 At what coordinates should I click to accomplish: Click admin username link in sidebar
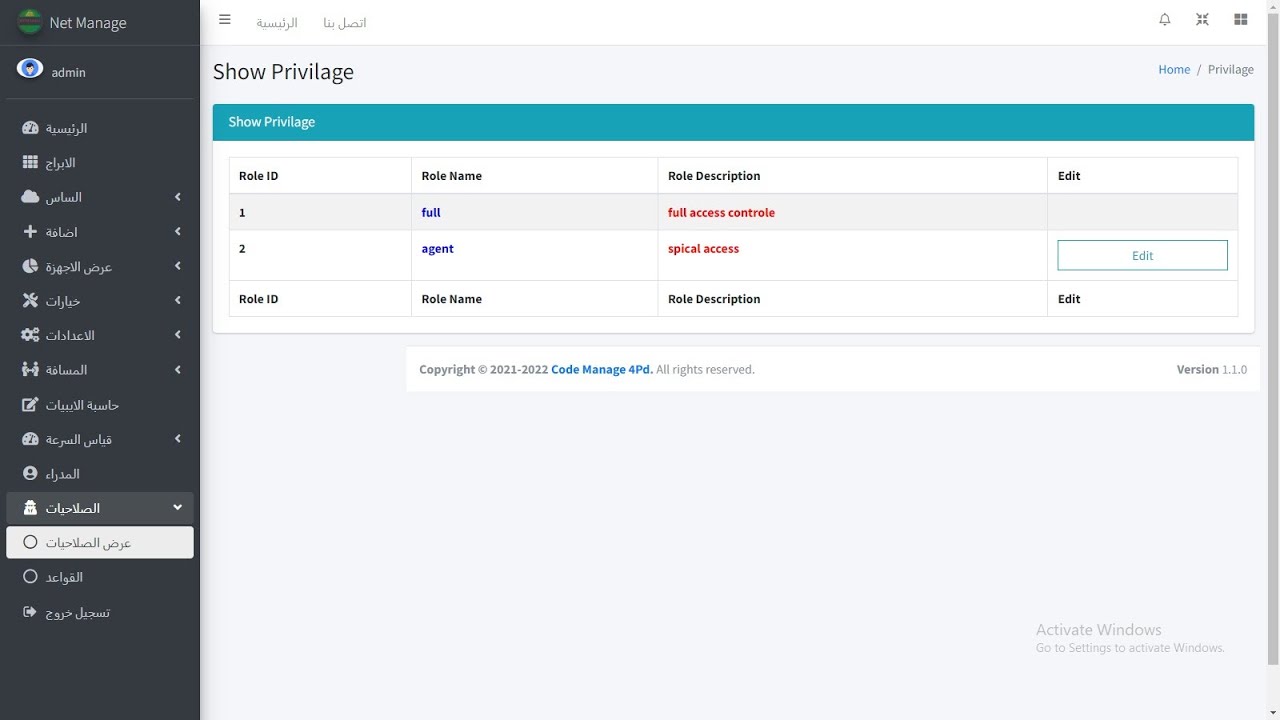(x=69, y=72)
